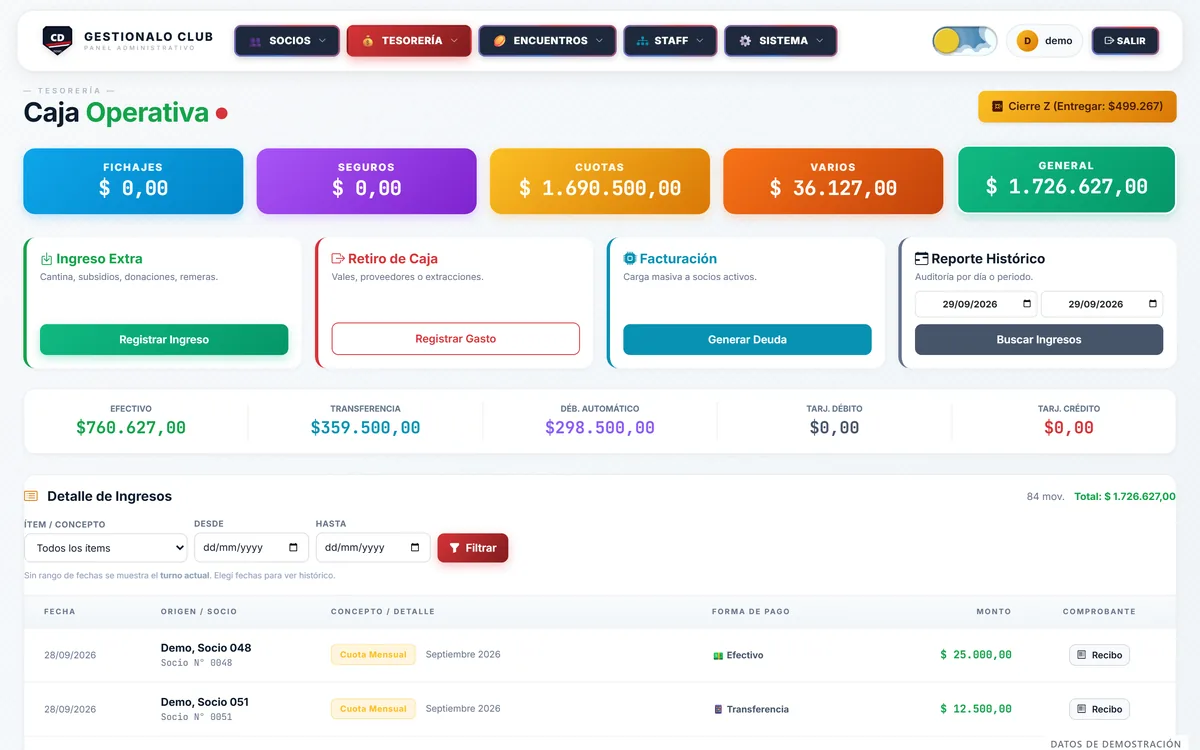Click Déb. Automático total $298.500,00
Image resolution: width=1200 pixels, height=750 pixels.
pos(600,428)
